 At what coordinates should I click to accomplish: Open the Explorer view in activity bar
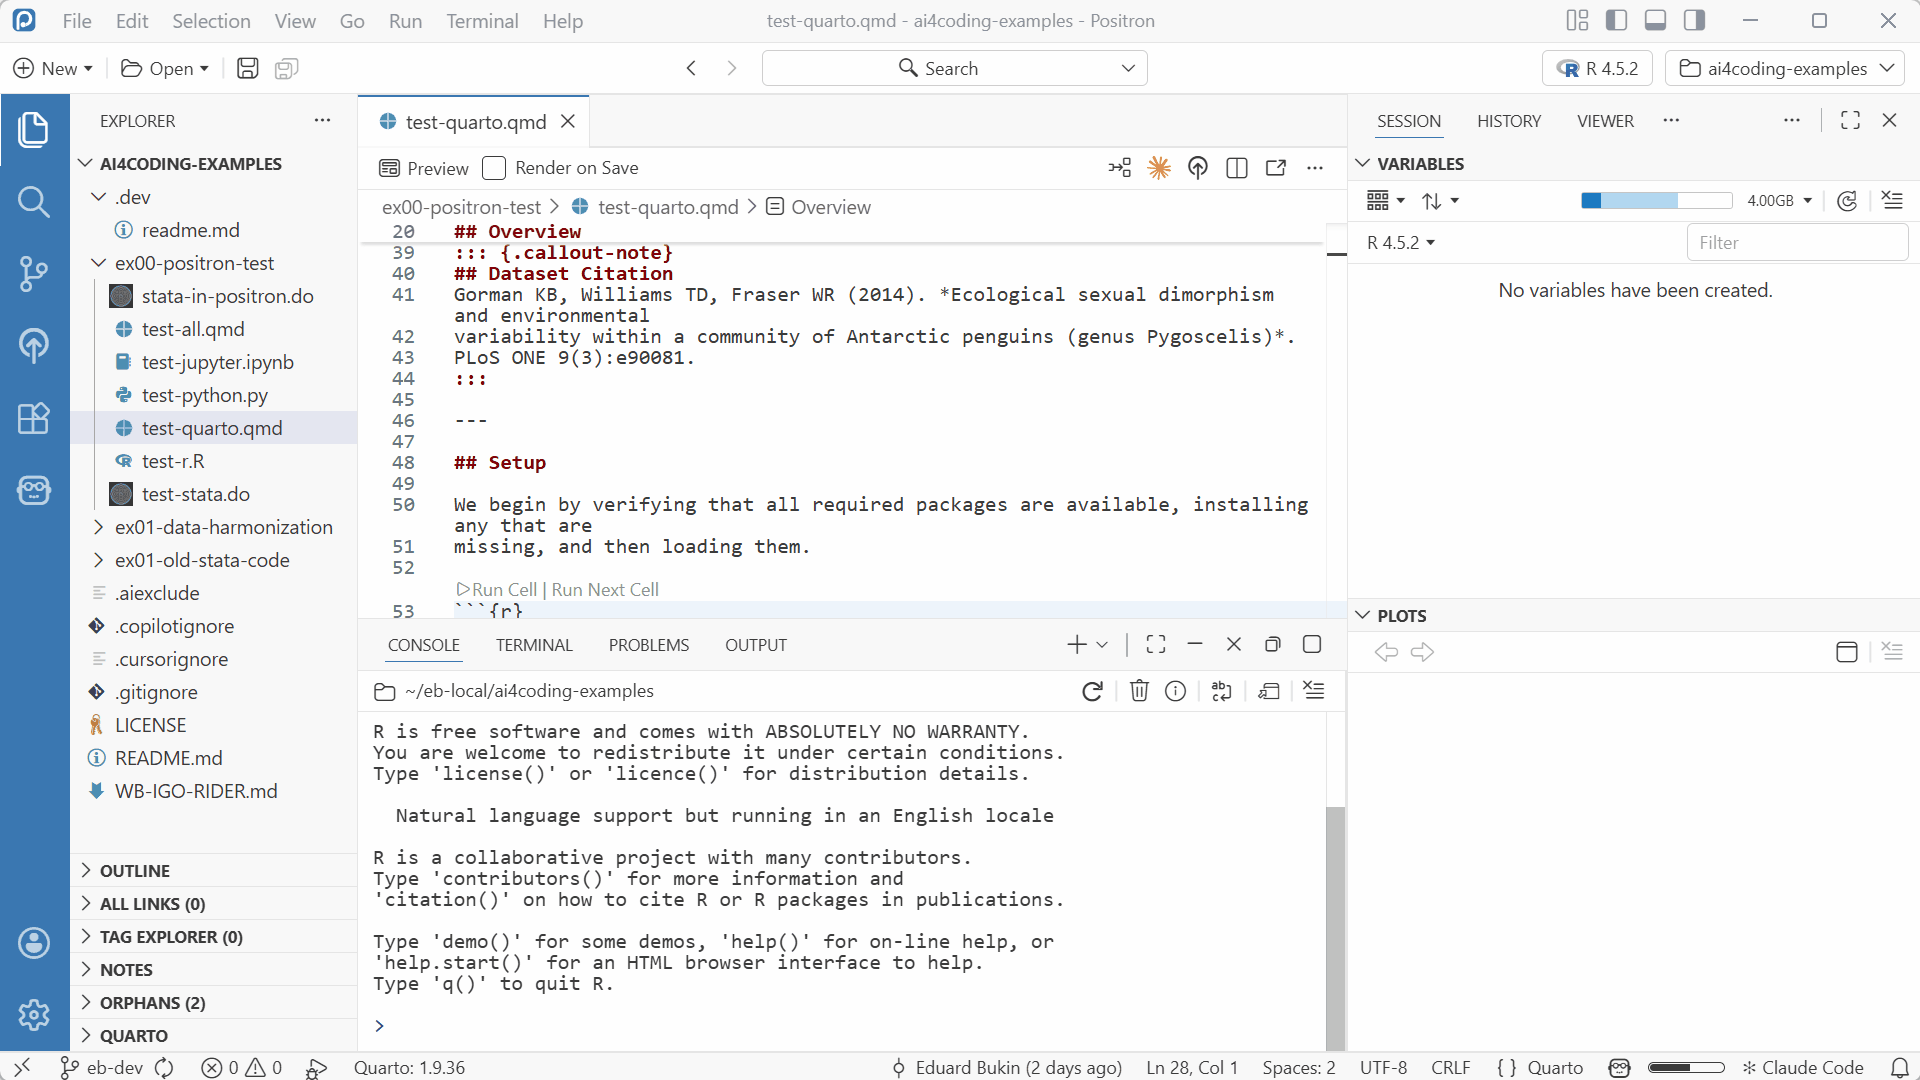[34, 129]
